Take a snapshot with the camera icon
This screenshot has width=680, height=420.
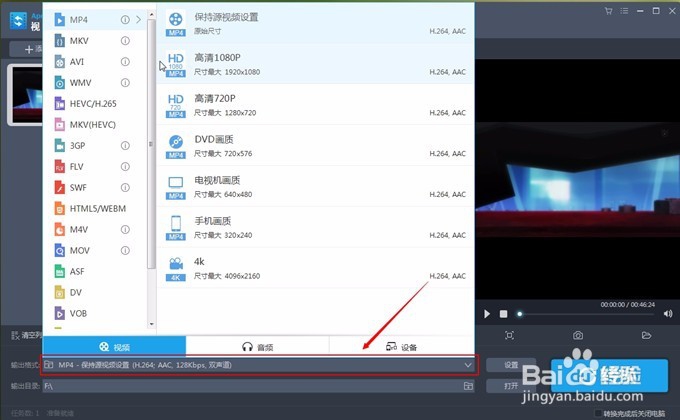578,335
